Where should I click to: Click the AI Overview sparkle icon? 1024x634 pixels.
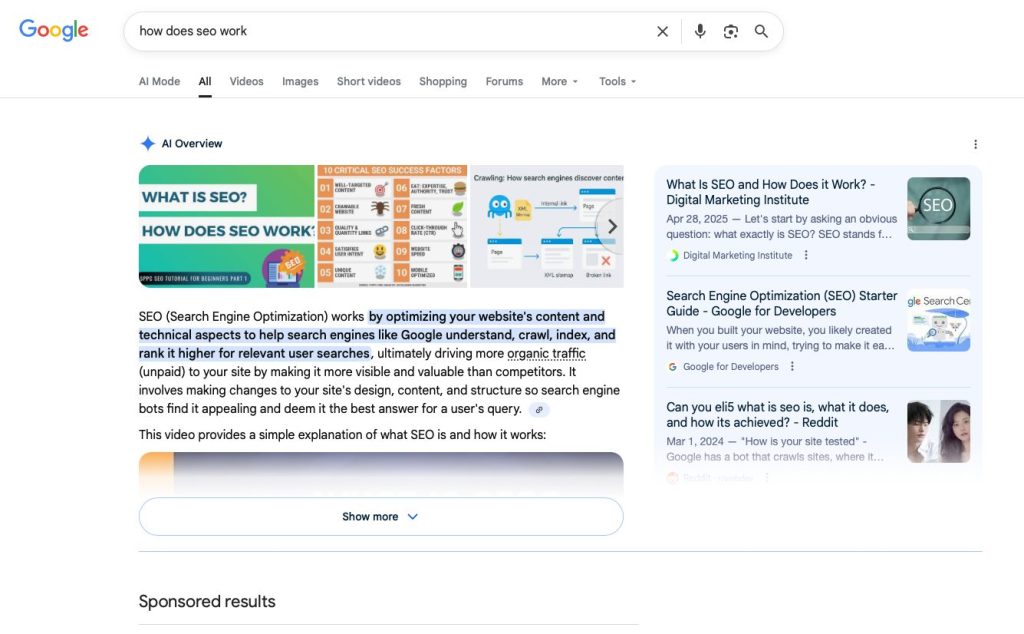[148, 144]
